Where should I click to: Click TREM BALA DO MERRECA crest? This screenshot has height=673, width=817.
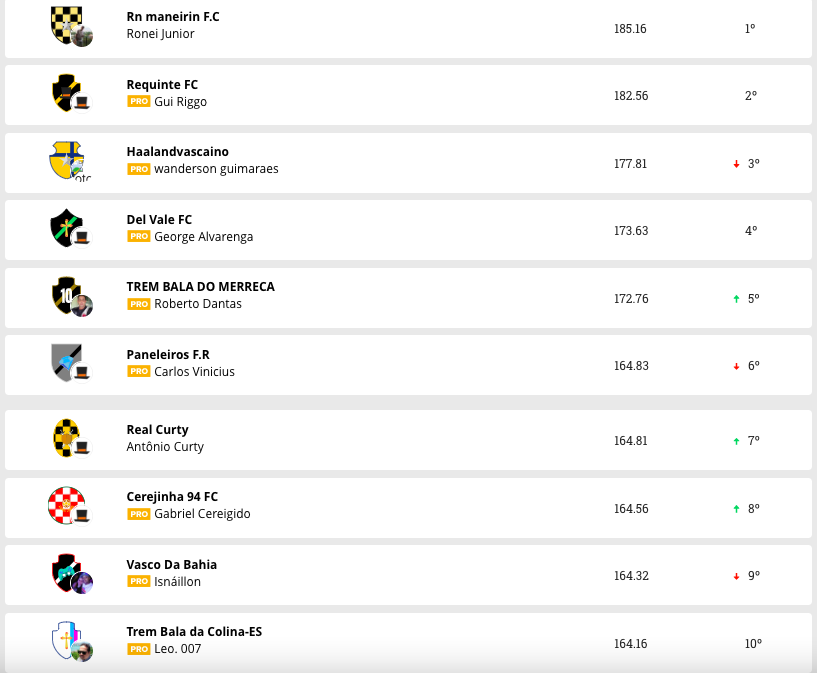(66, 295)
